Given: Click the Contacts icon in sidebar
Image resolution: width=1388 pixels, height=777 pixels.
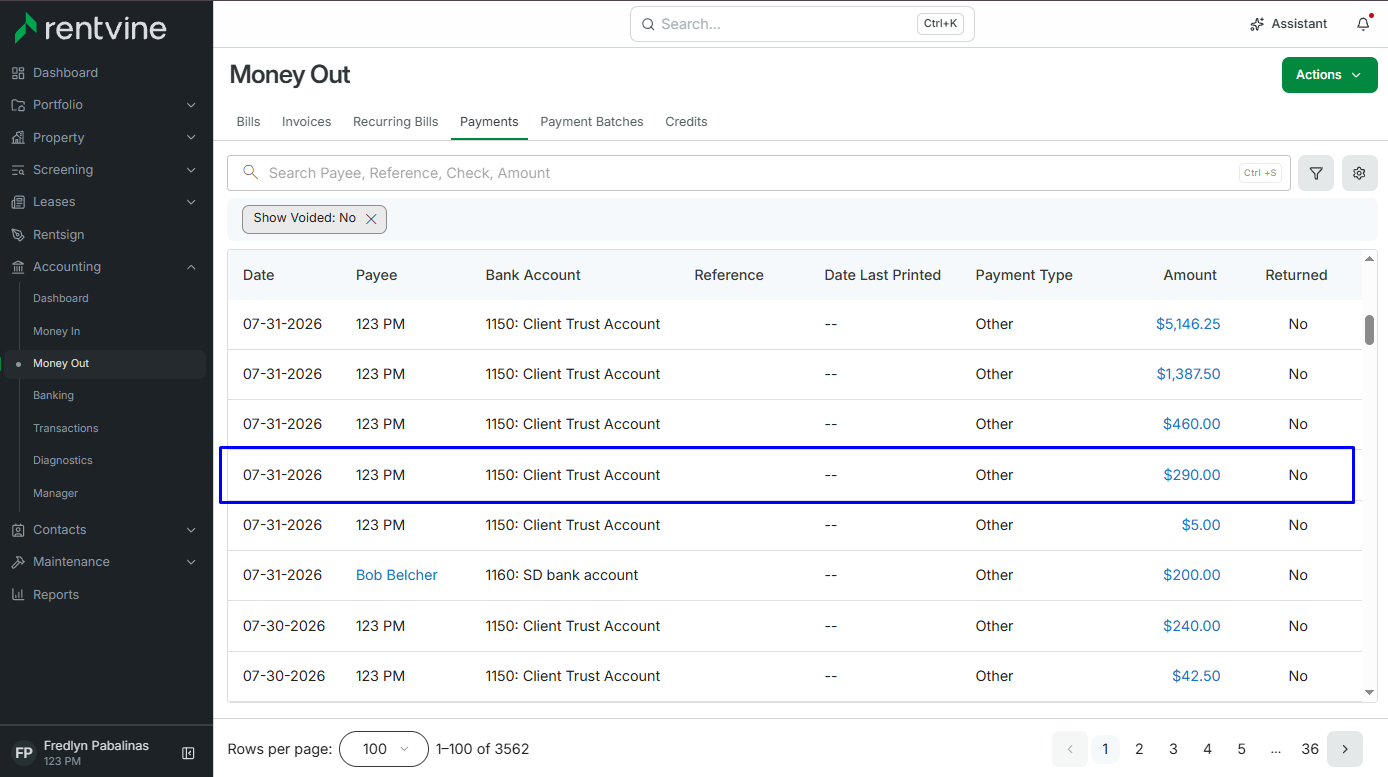Looking at the screenshot, I should click(x=18, y=530).
